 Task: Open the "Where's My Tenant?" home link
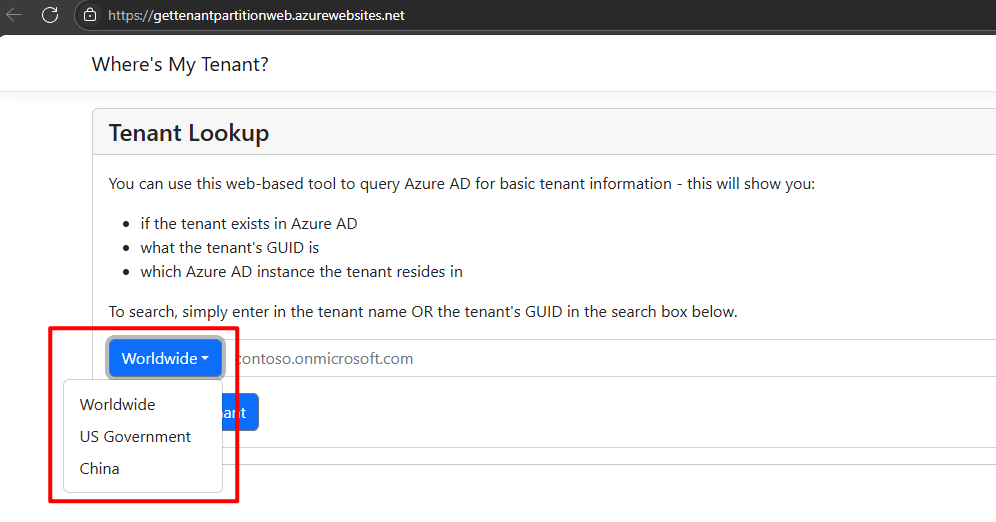(x=180, y=64)
